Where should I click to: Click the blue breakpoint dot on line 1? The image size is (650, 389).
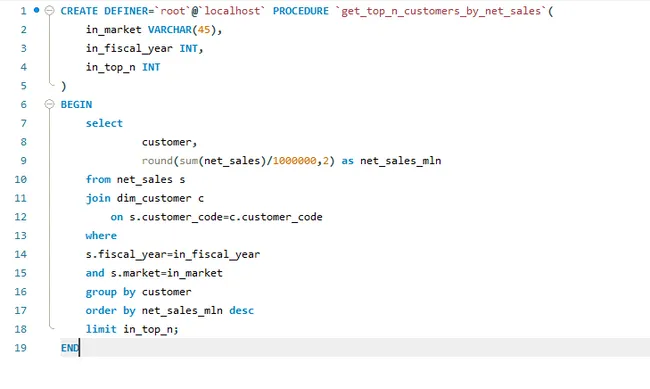tap(36, 10)
